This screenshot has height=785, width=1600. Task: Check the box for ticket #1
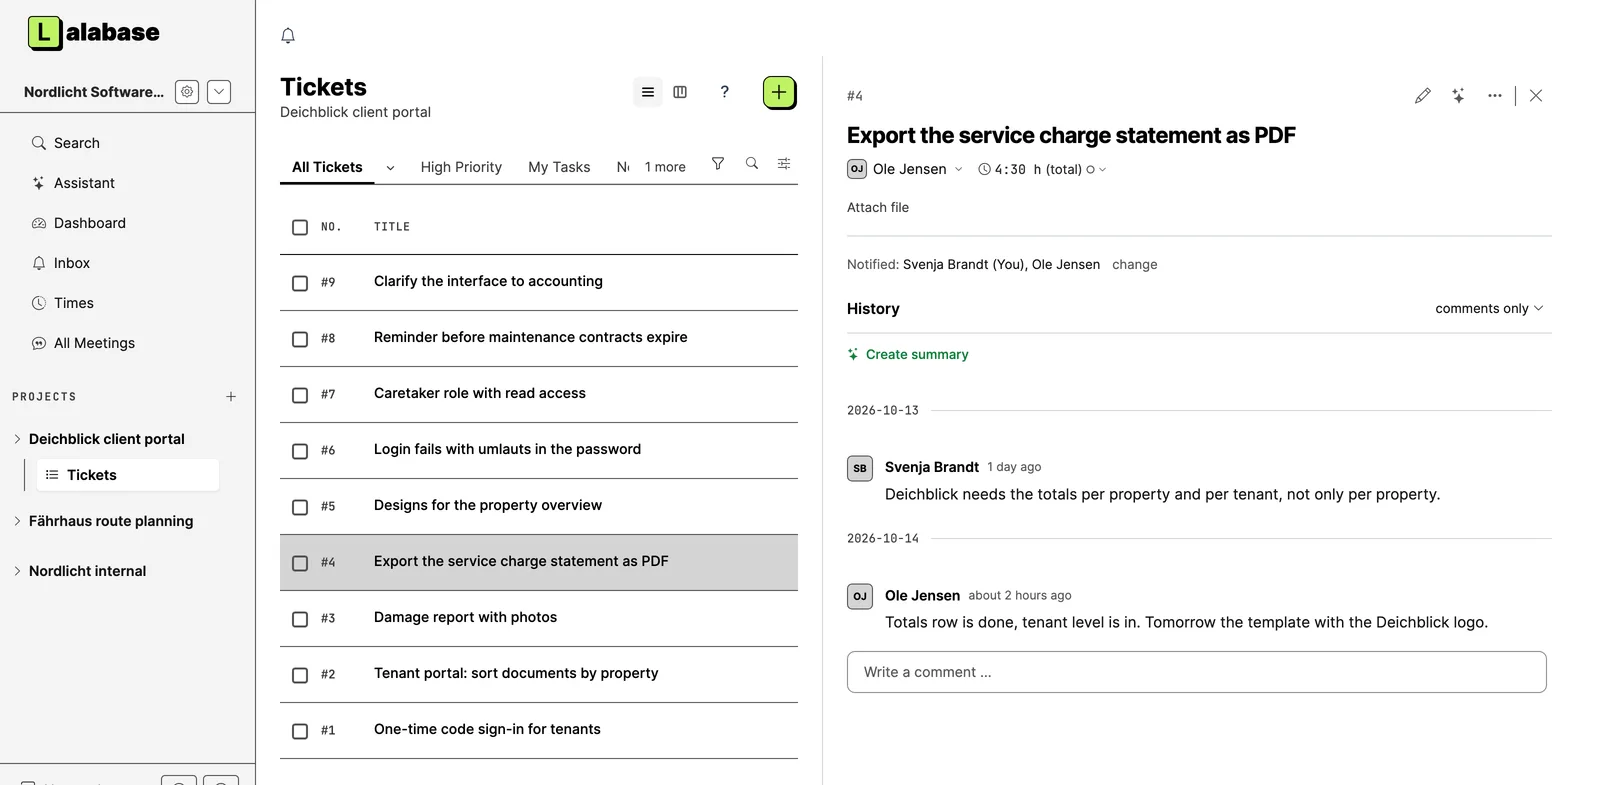tap(300, 731)
